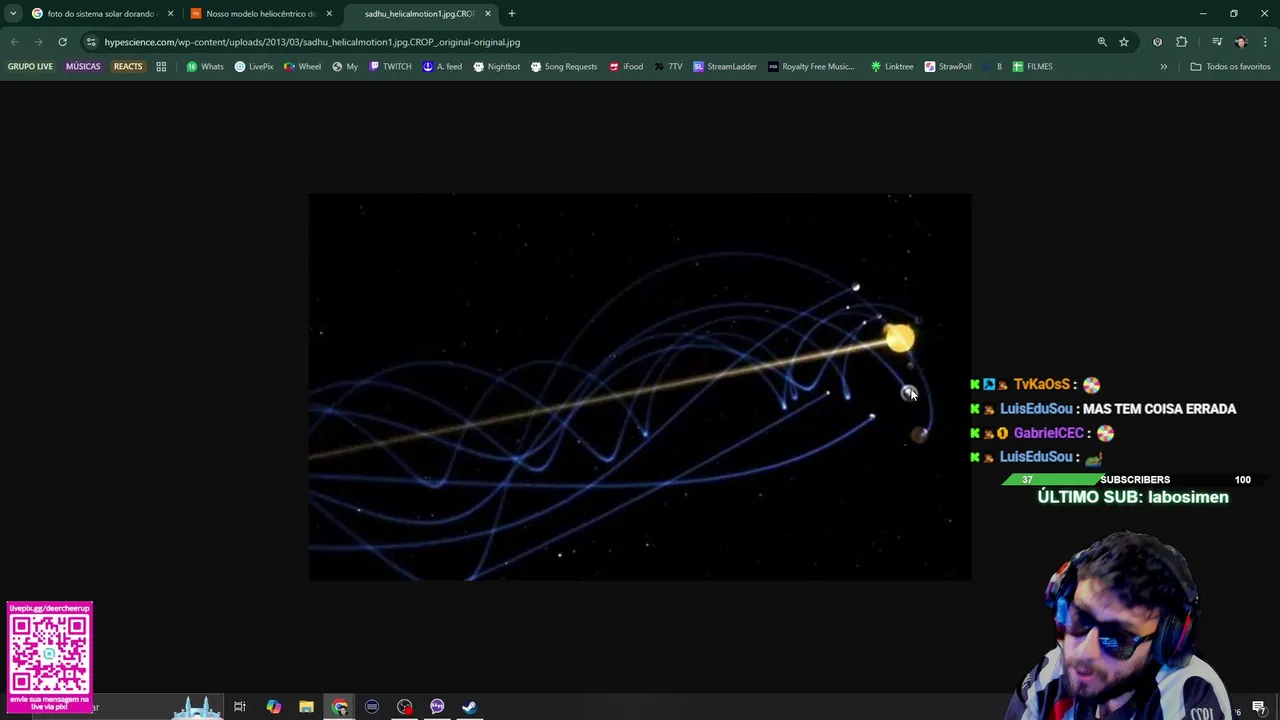Open the Wheel bookmark
1280x720 pixels.
click(302, 67)
